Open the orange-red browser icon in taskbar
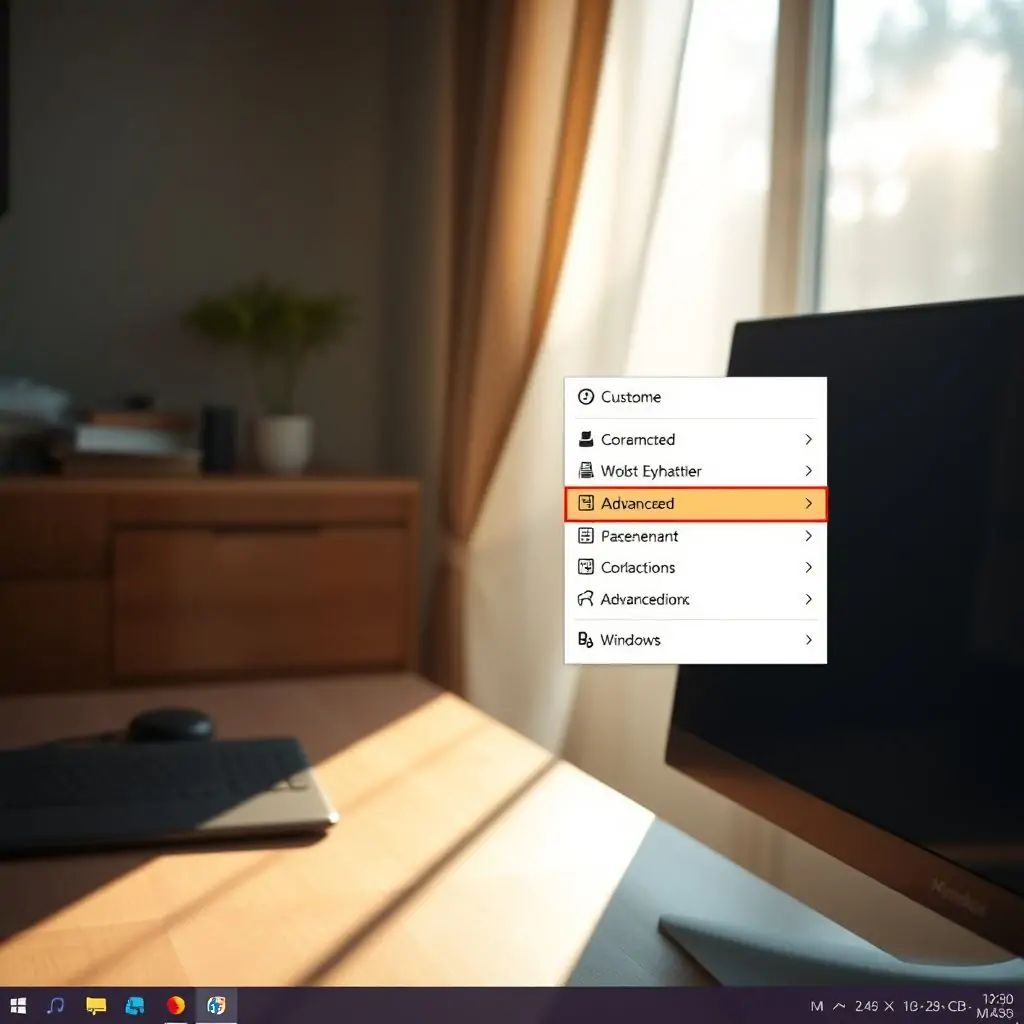The height and width of the screenshot is (1024, 1024). pos(176,1005)
